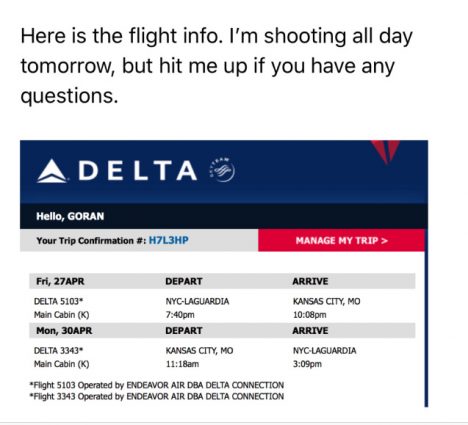Click the message text about flight info
The image size is (468, 425).
217,66
